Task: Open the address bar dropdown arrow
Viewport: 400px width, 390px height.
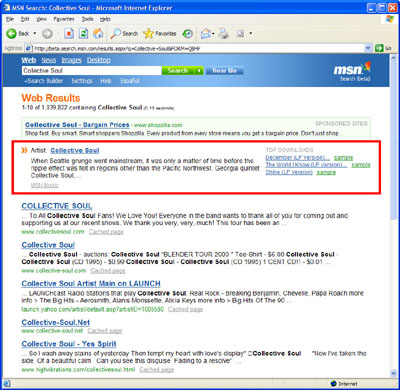Action: click(368, 48)
